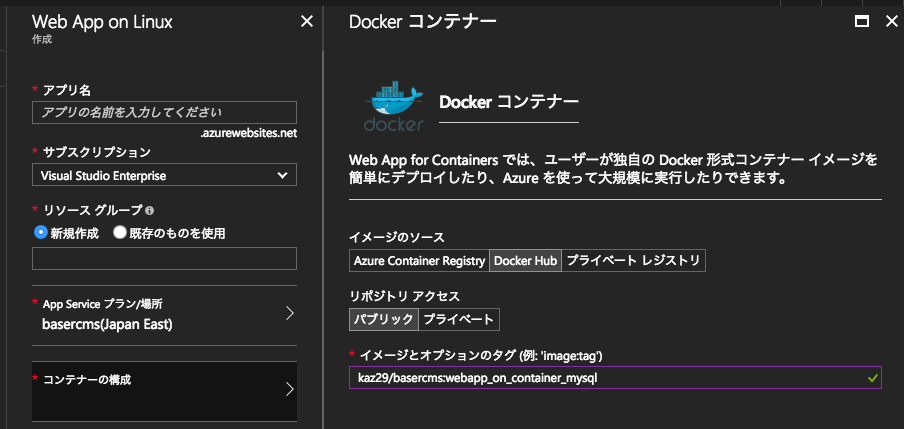Click the .azurewebsites.net suffix text
Screen dimensions: 904x429
tap(249, 134)
